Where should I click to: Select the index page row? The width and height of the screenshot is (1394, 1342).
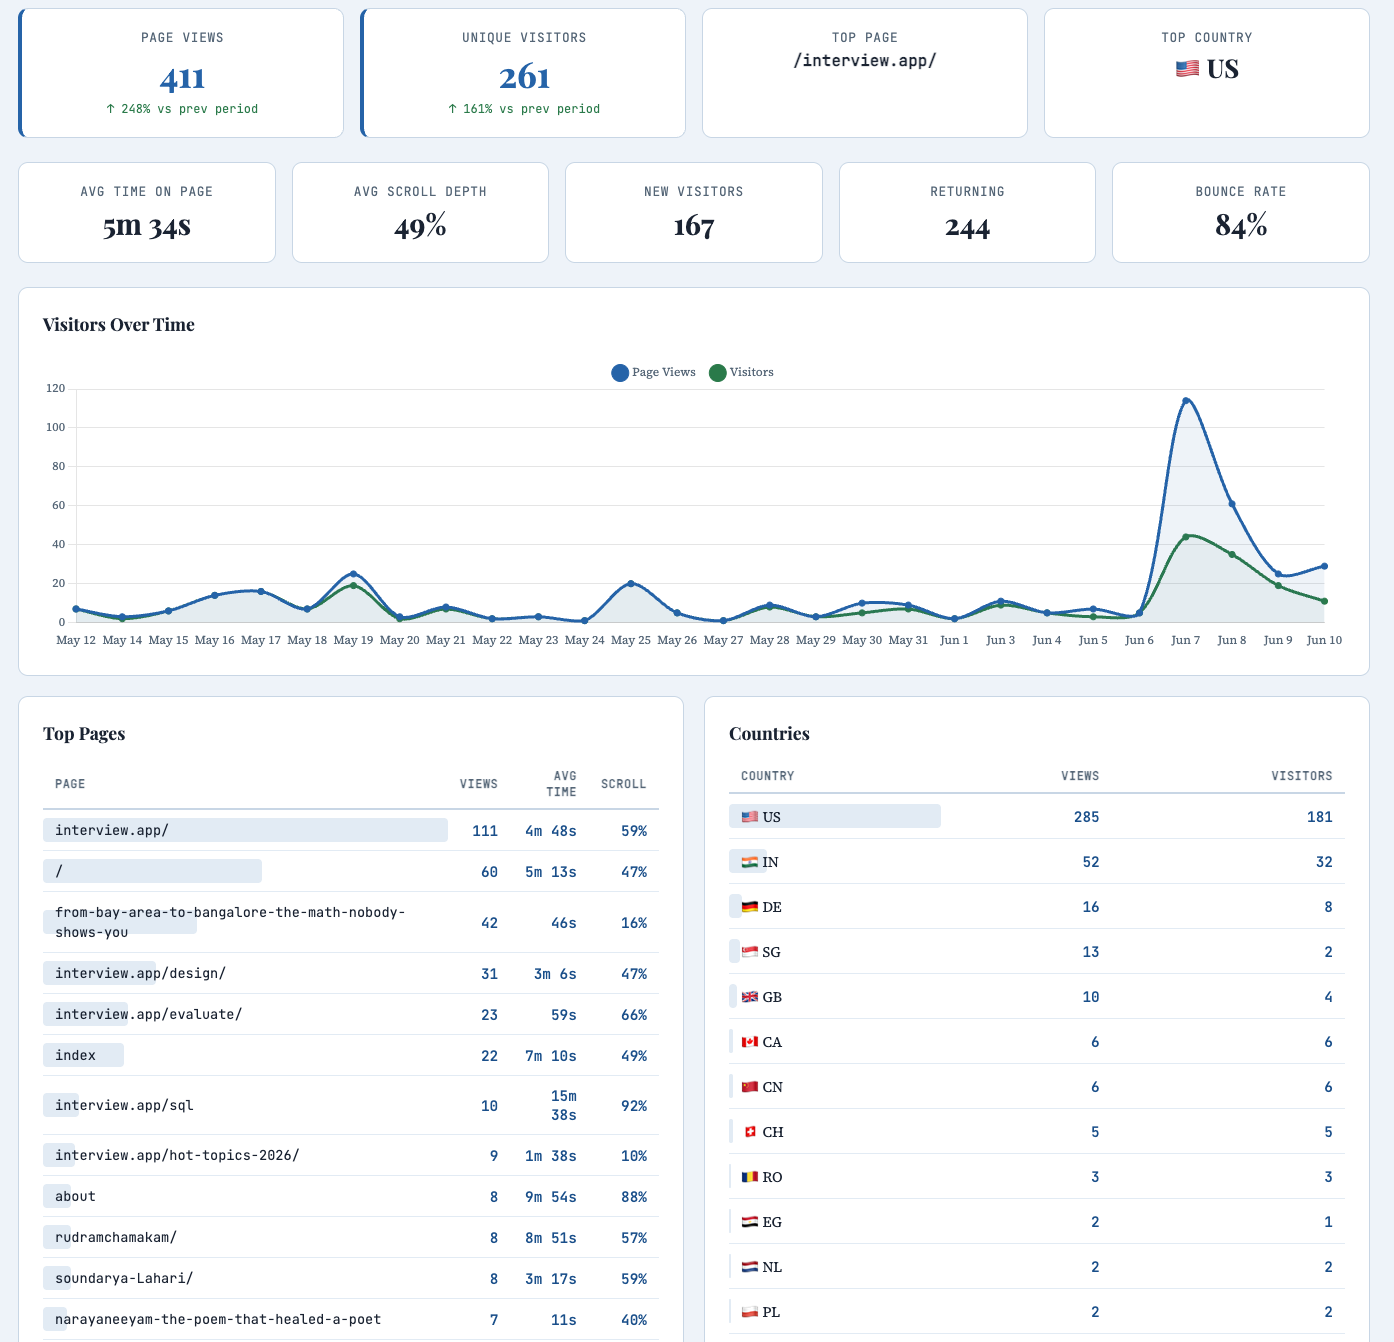[x=351, y=1055]
